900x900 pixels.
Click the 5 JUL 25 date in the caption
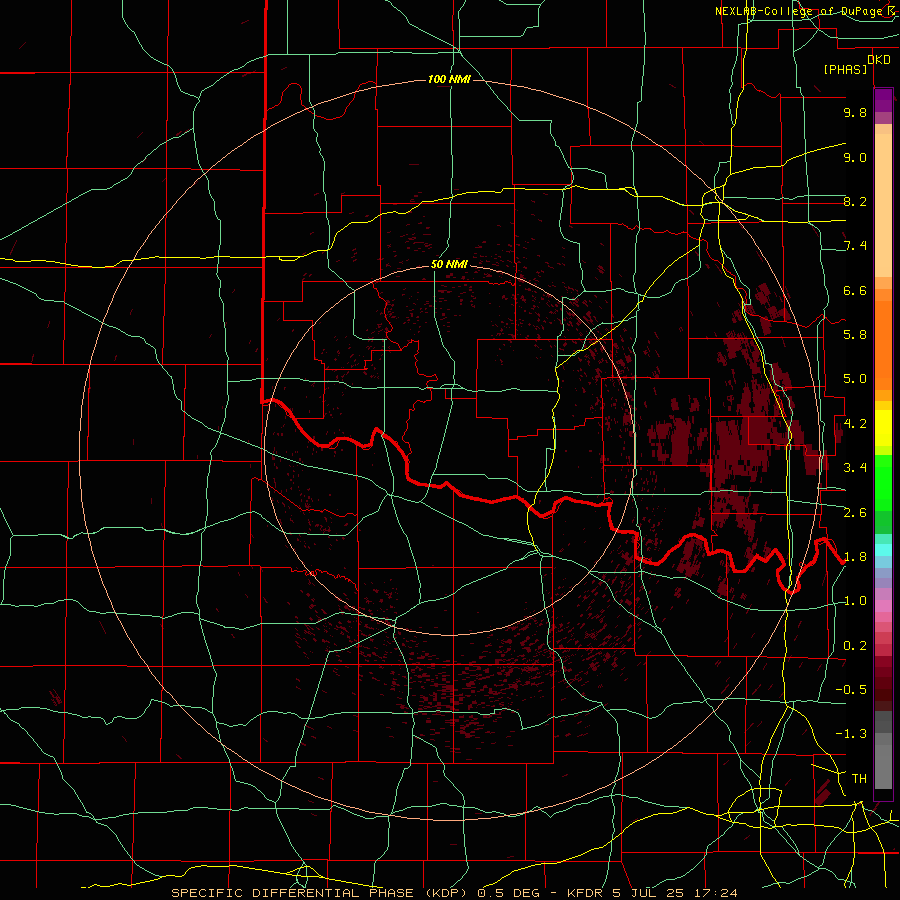(x=649, y=893)
